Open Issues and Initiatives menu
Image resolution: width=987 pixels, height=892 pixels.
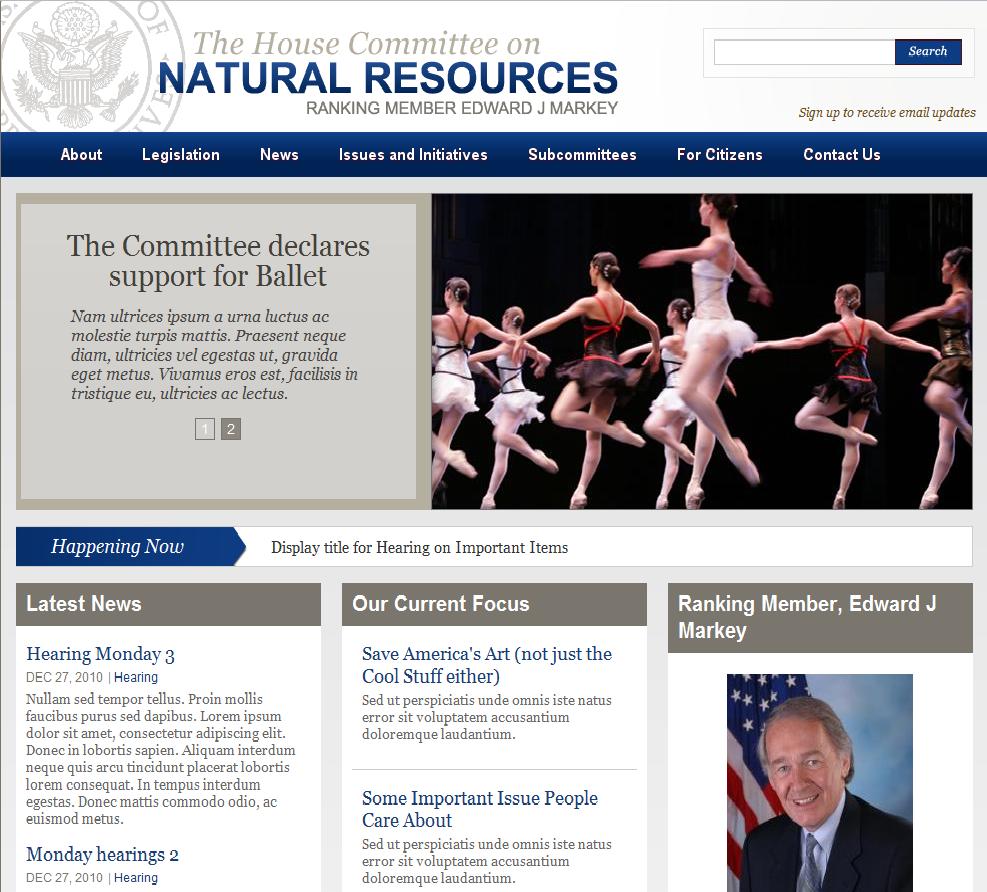413,155
